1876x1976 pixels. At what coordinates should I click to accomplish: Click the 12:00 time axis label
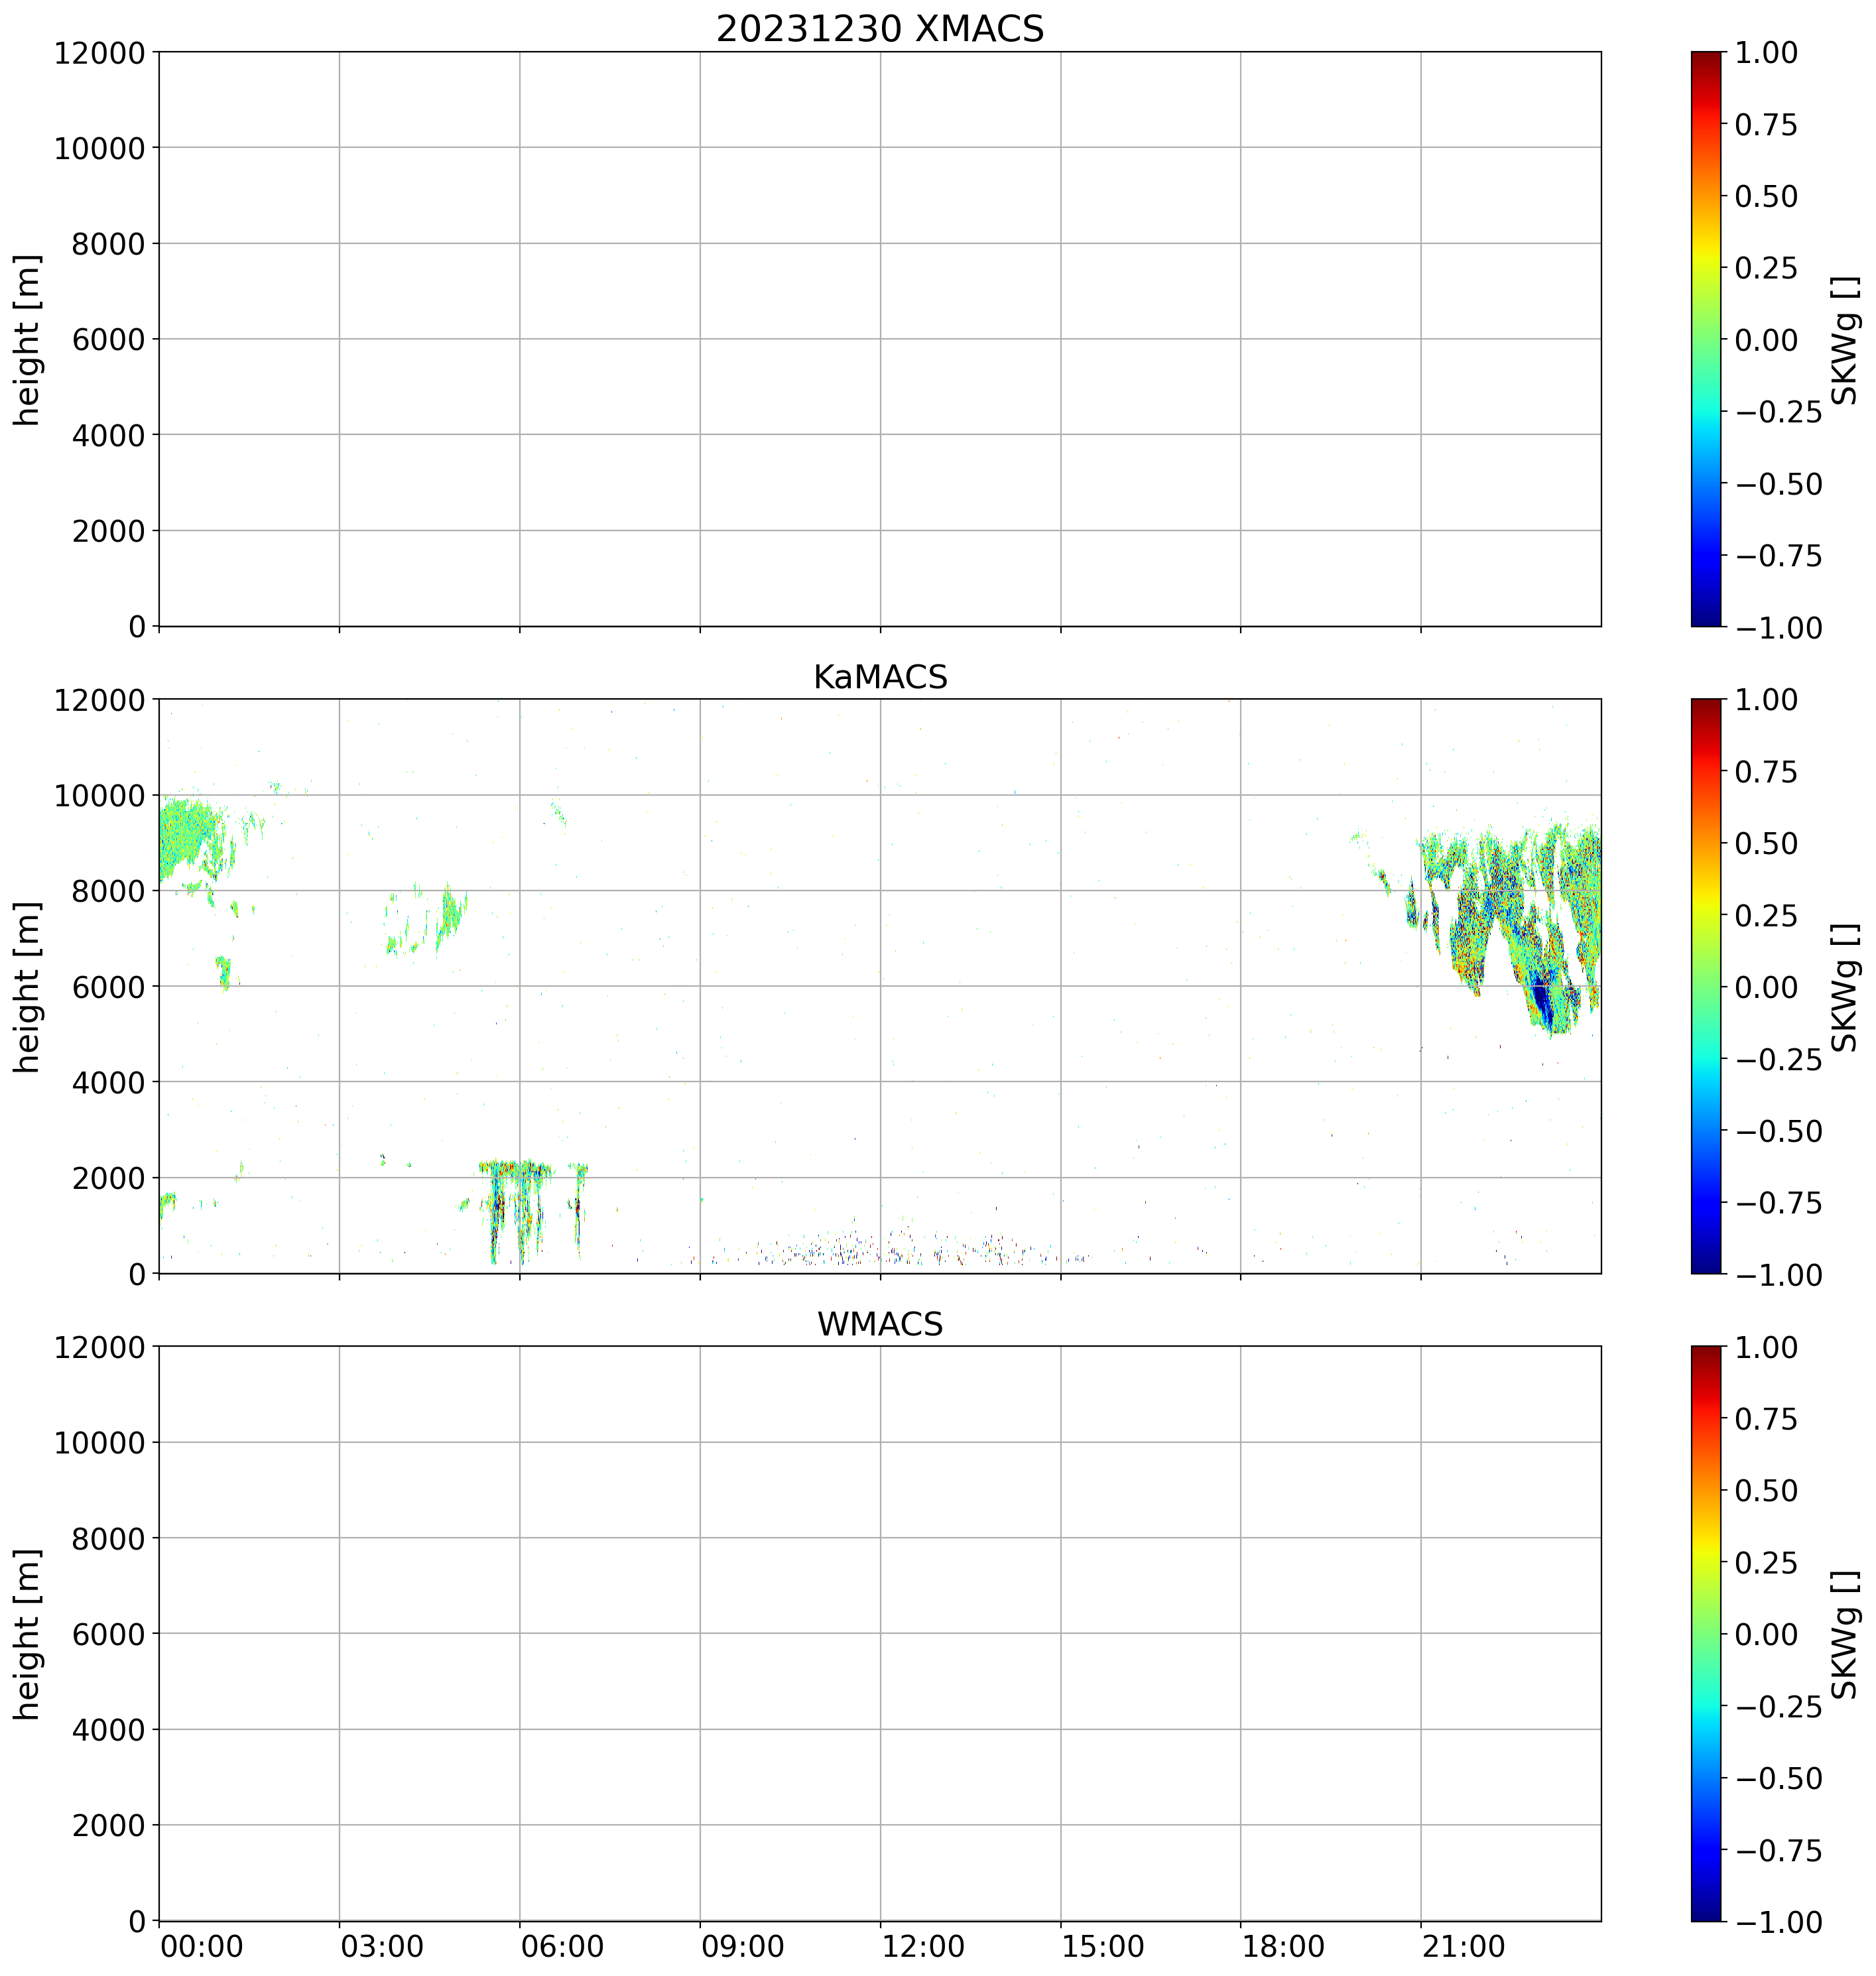(923, 1947)
